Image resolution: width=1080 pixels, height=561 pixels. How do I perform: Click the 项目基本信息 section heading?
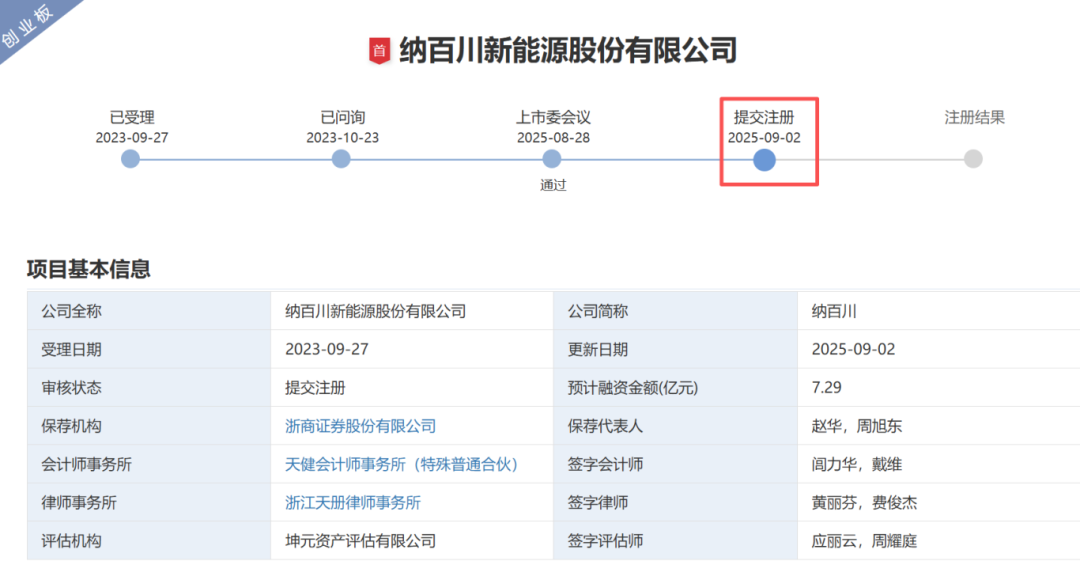[x=88, y=269]
